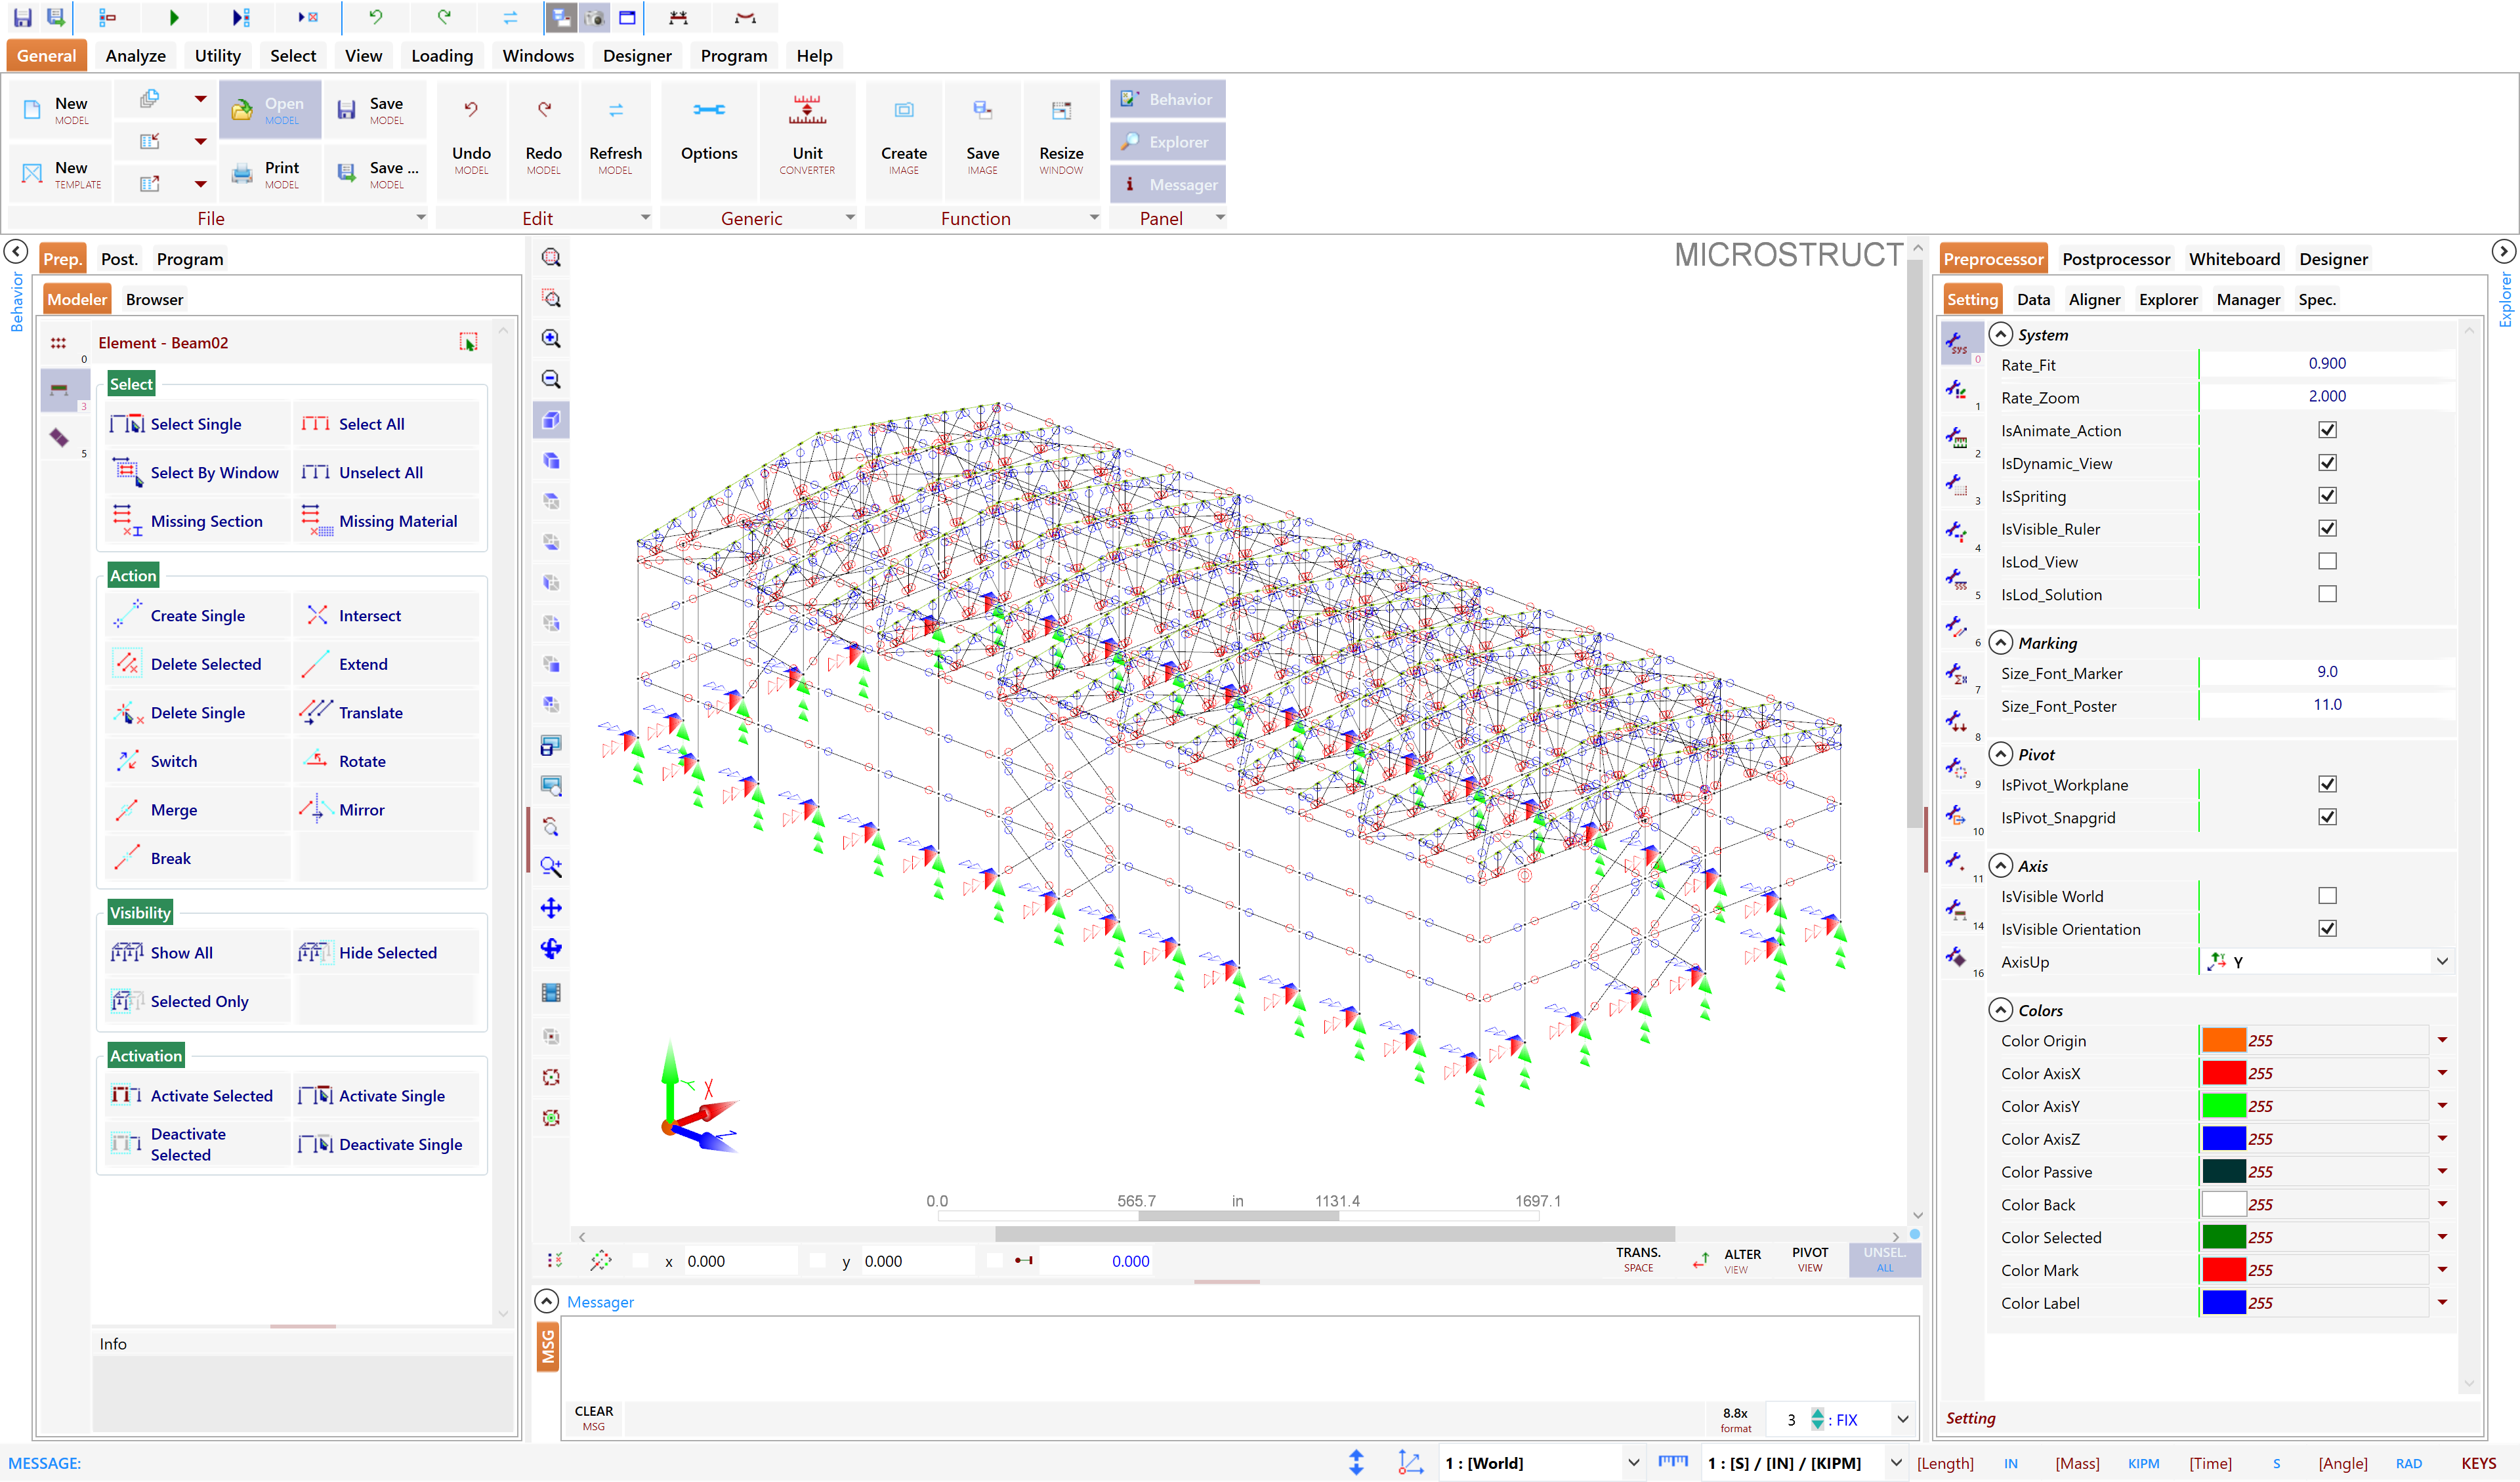Expand the File ribbon group arrow
Screen dimensions: 2520x1482
tap(421, 218)
